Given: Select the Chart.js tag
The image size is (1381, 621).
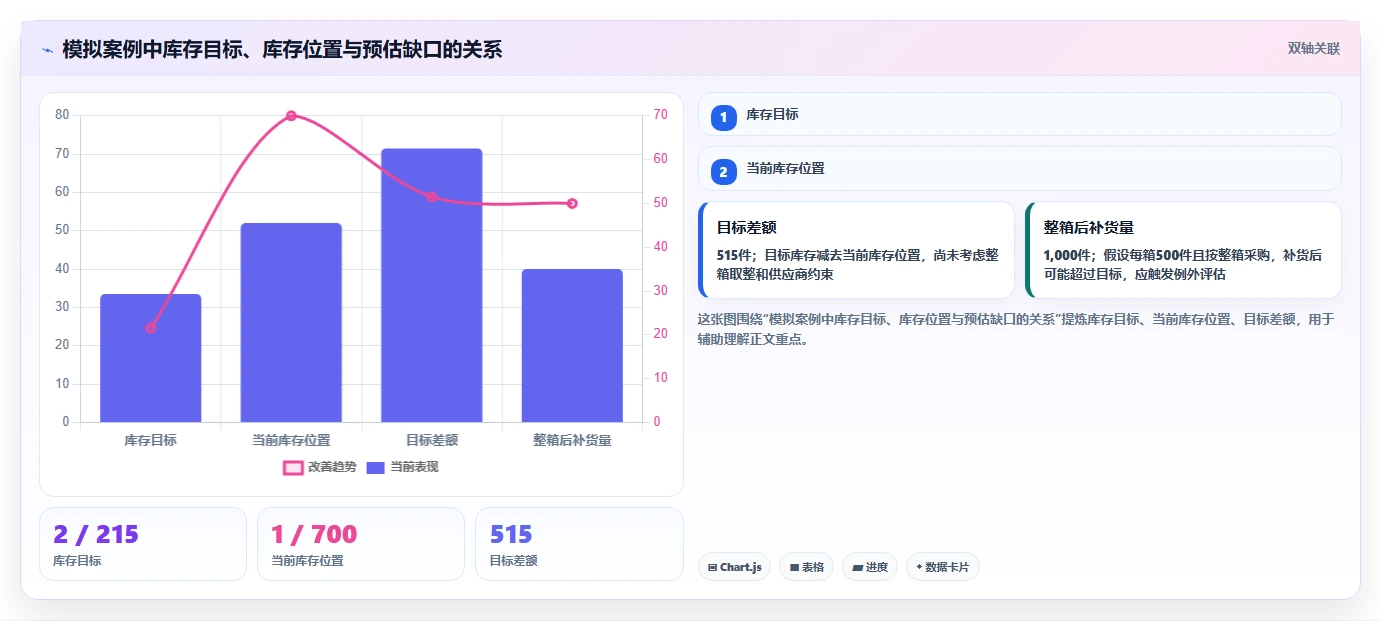Looking at the screenshot, I should pyautogui.click(x=734, y=567).
